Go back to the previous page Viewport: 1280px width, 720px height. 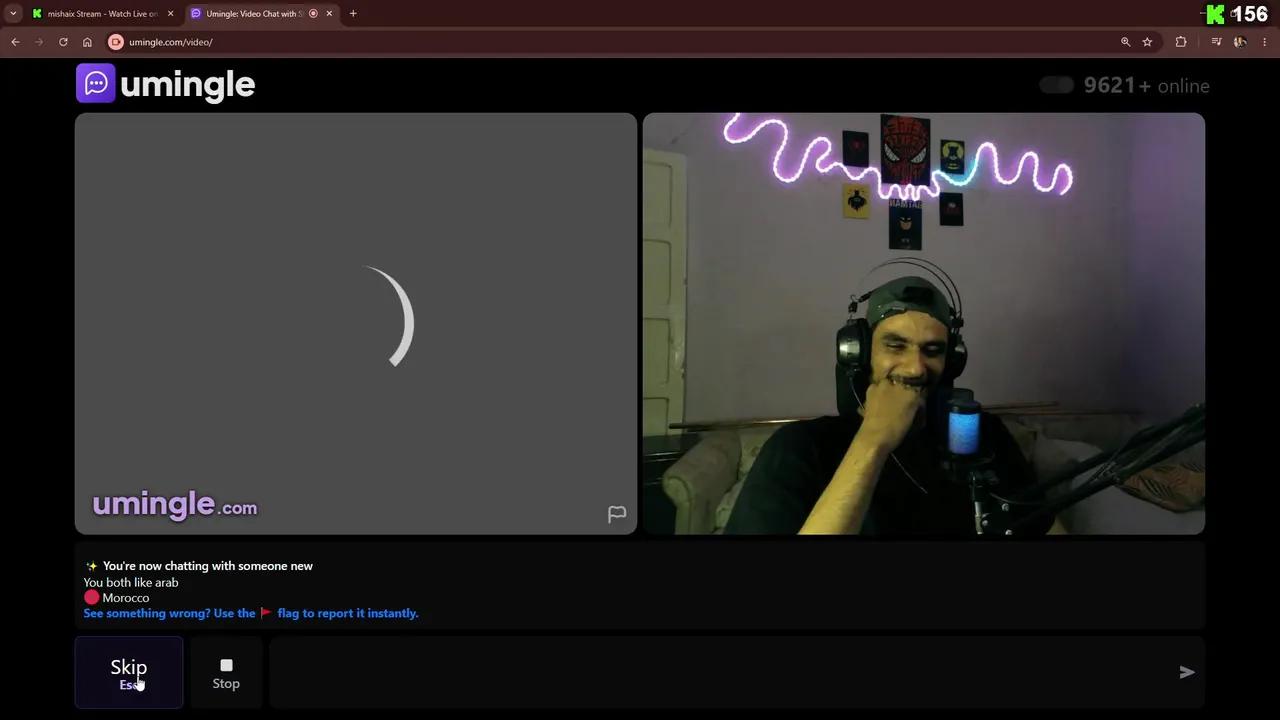pos(15,42)
